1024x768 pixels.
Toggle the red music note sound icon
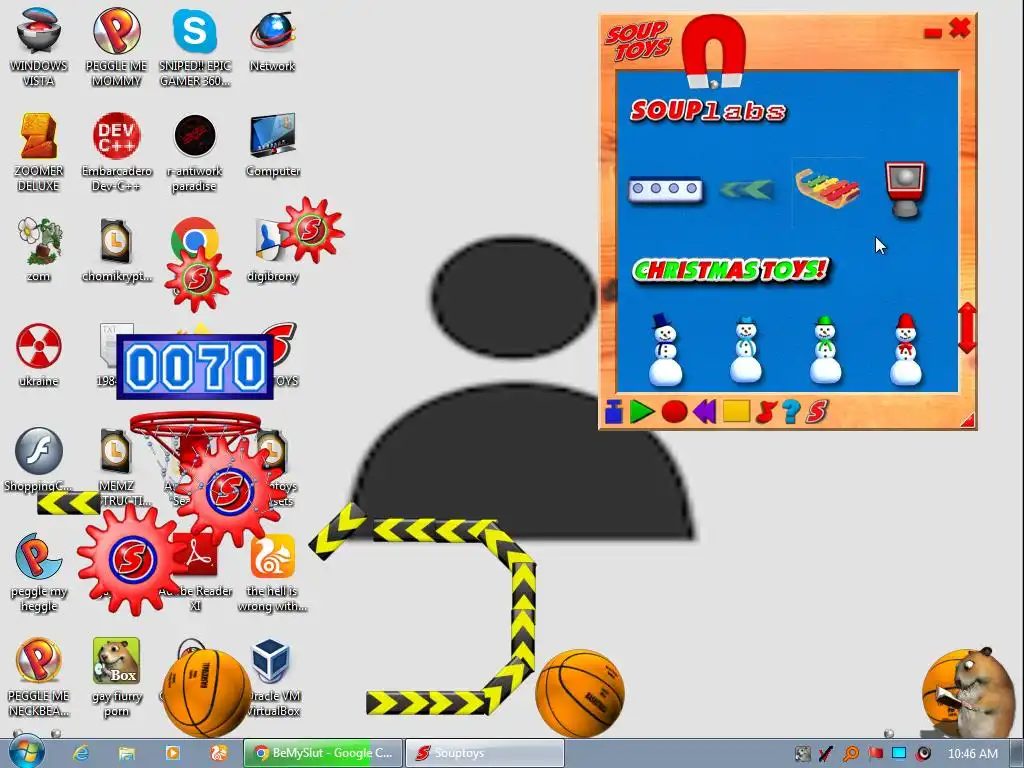click(x=765, y=412)
